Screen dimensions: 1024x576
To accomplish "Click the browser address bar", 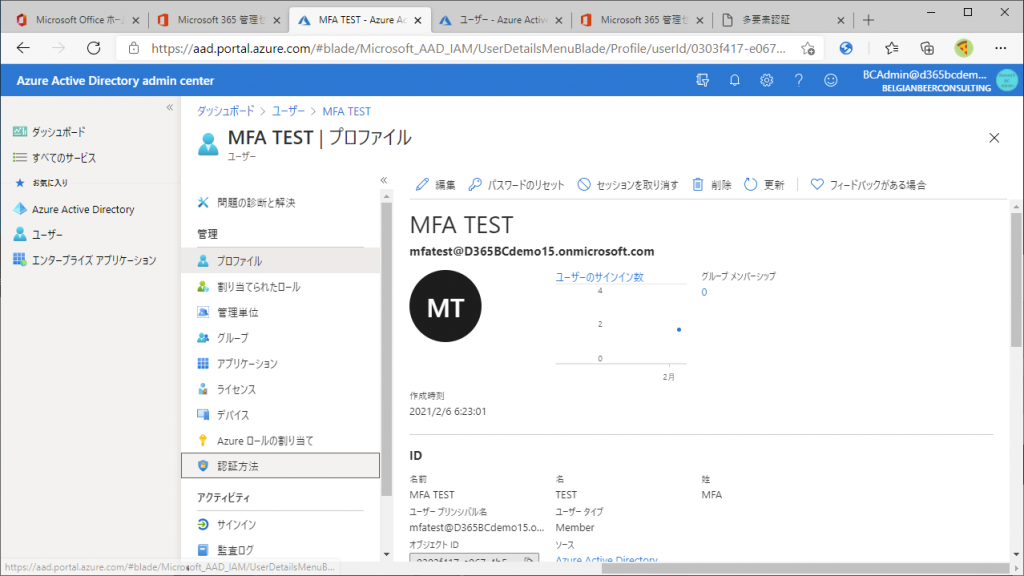I will pyautogui.click(x=468, y=48).
